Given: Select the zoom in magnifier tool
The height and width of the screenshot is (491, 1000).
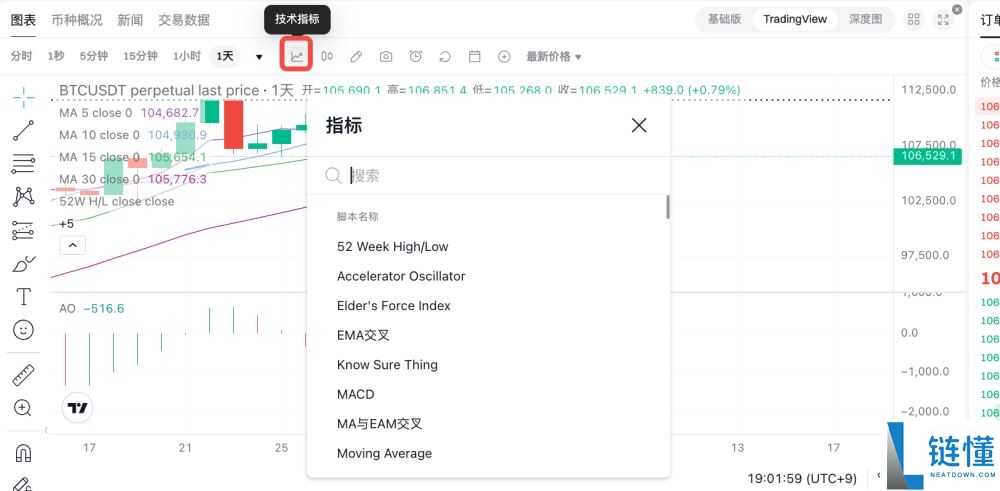Looking at the screenshot, I should (23, 408).
